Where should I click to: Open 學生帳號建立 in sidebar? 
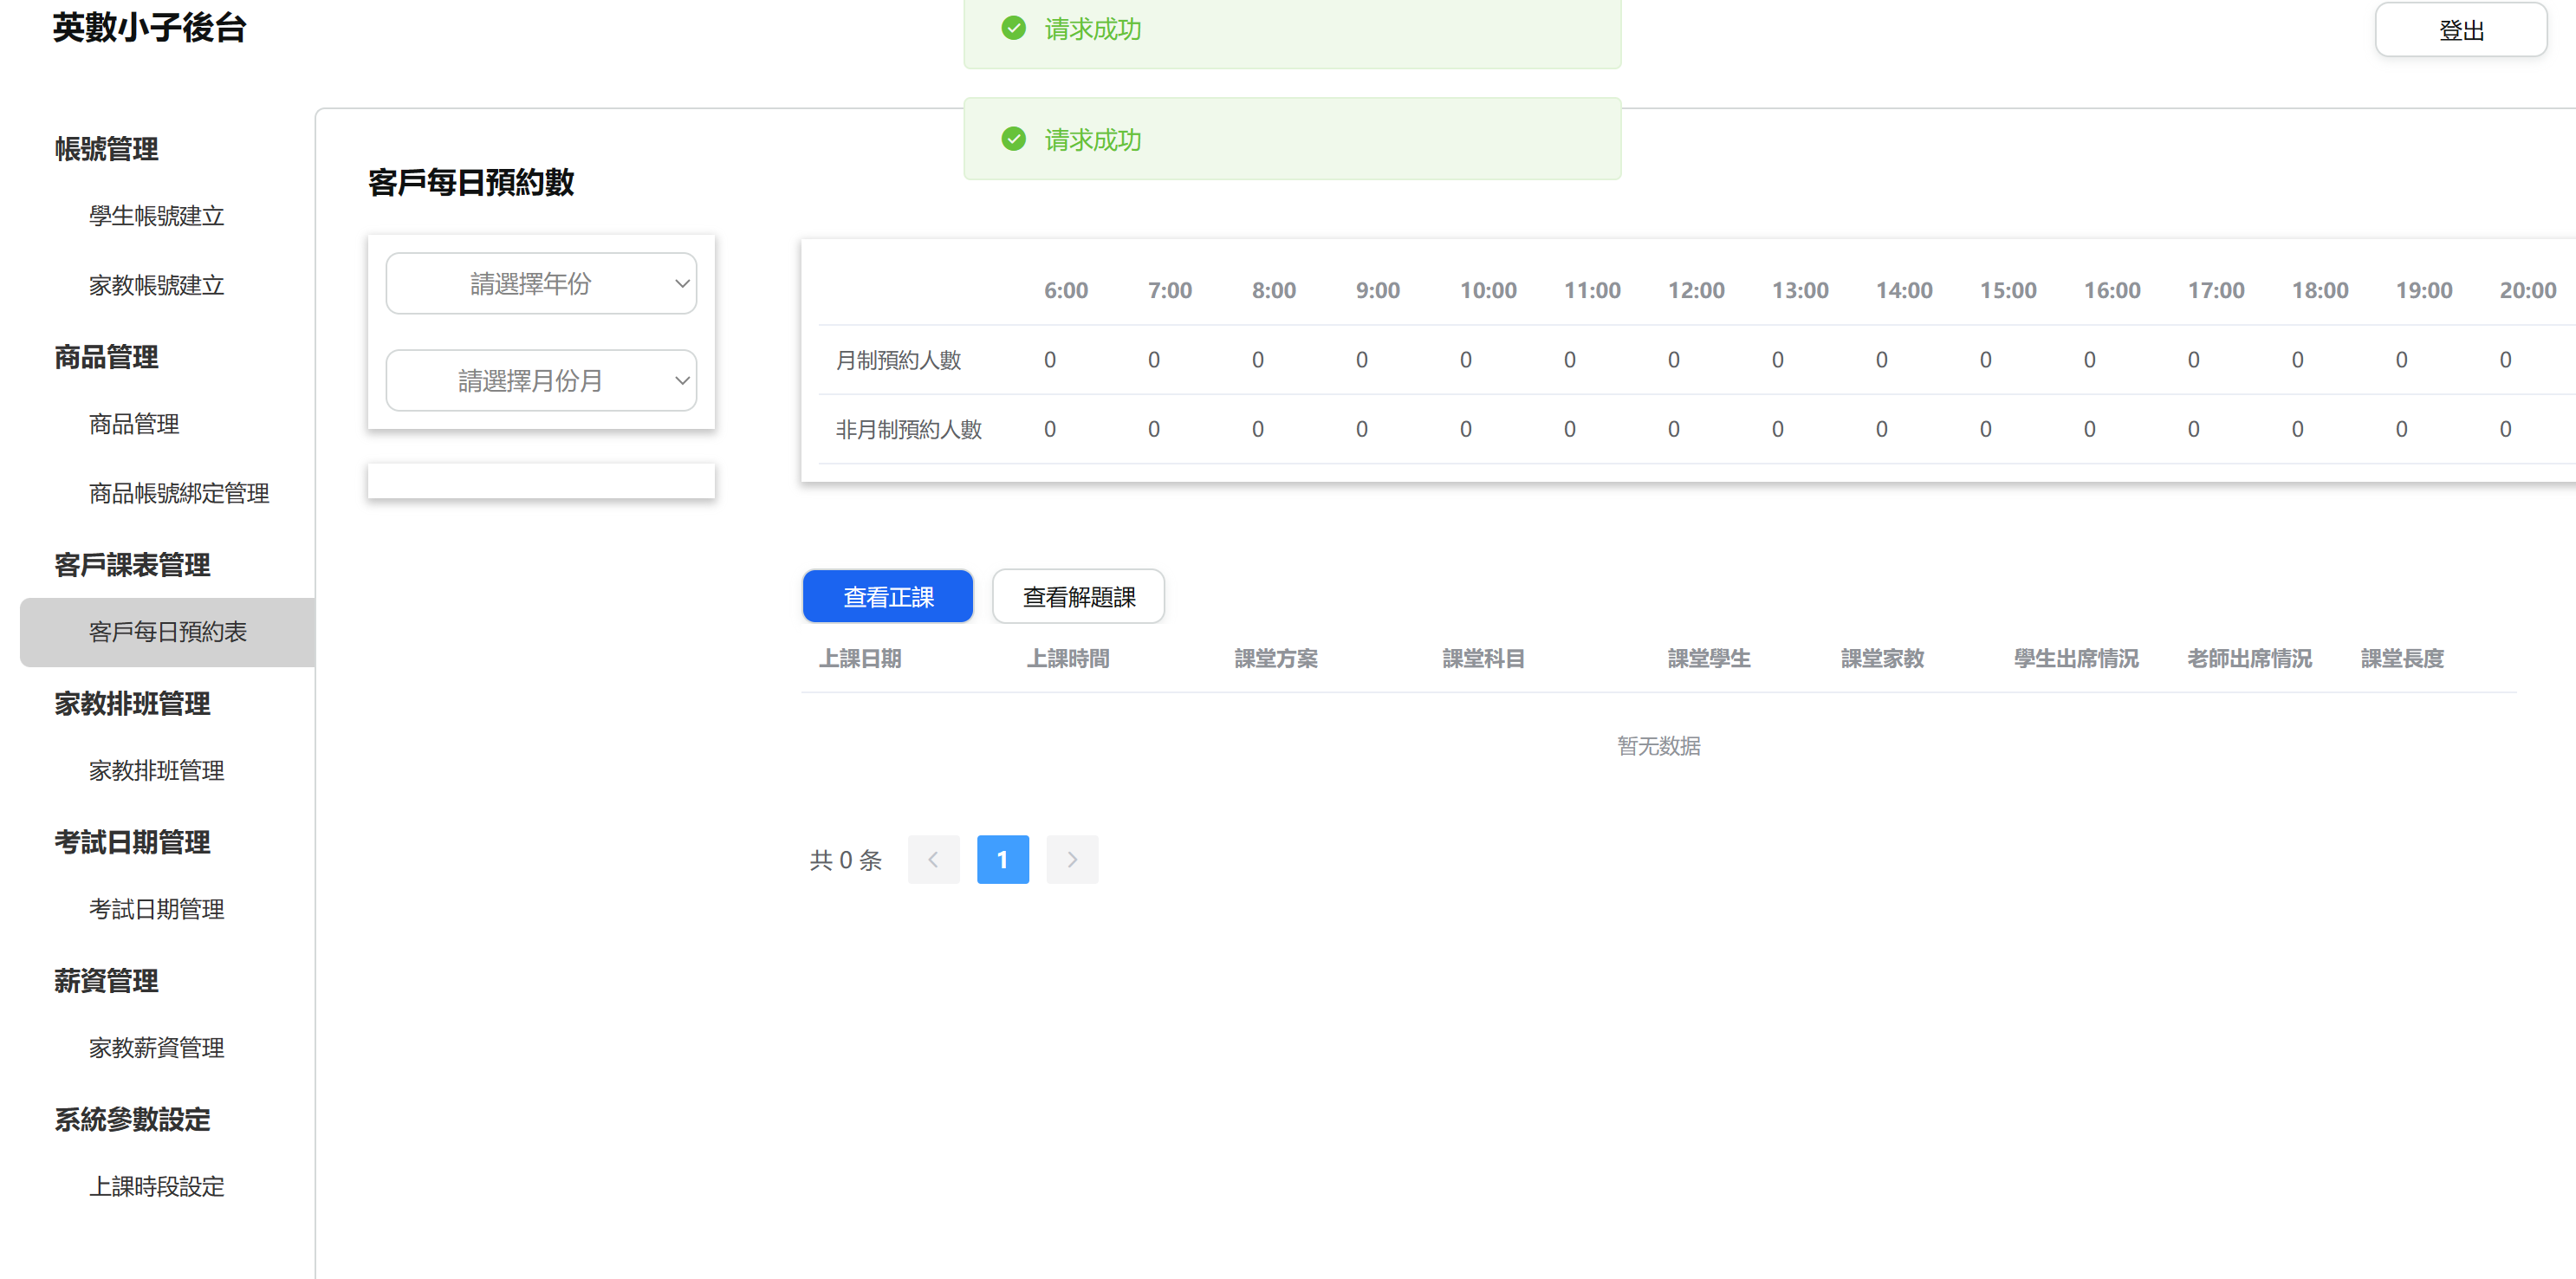tap(156, 216)
